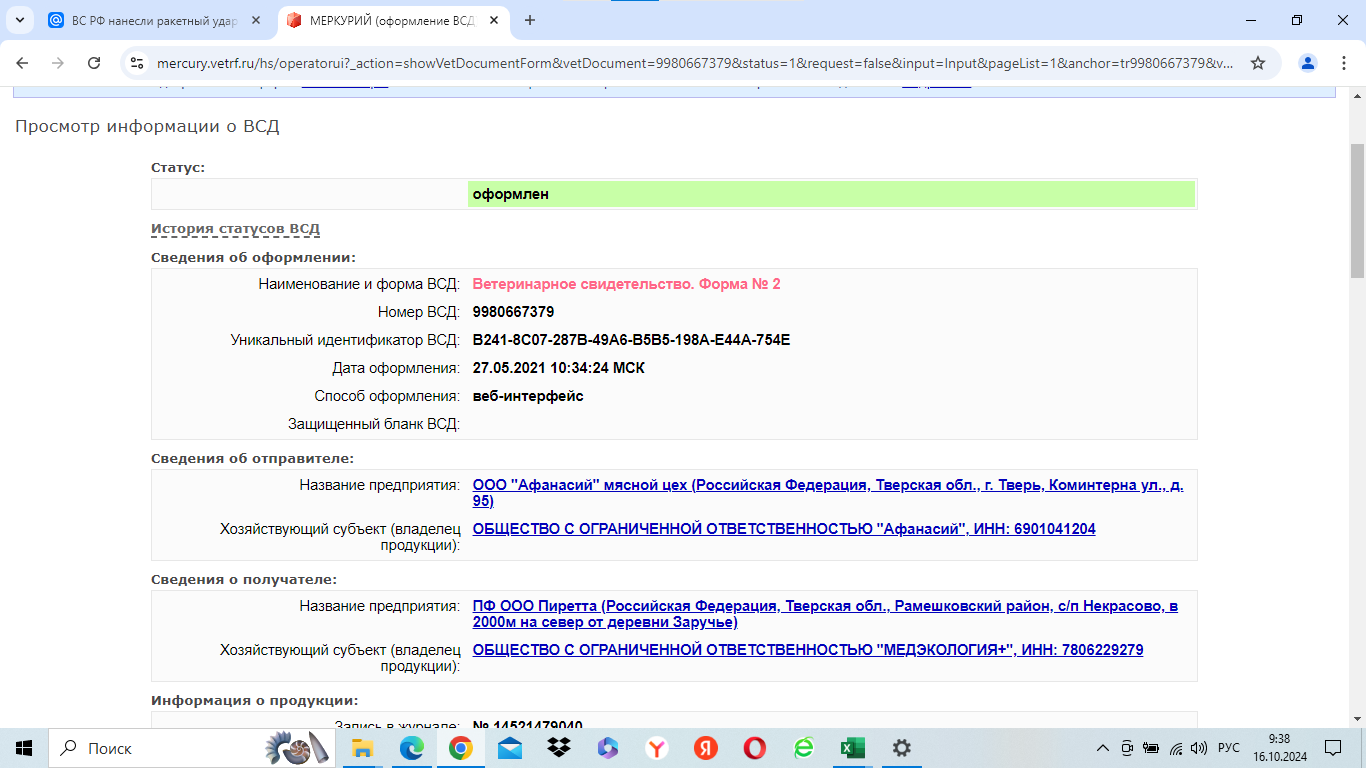Screen dimensions: 1366x768
Task: Open the Windows notification center
Action: pyautogui.click(x=1333, y=748)
